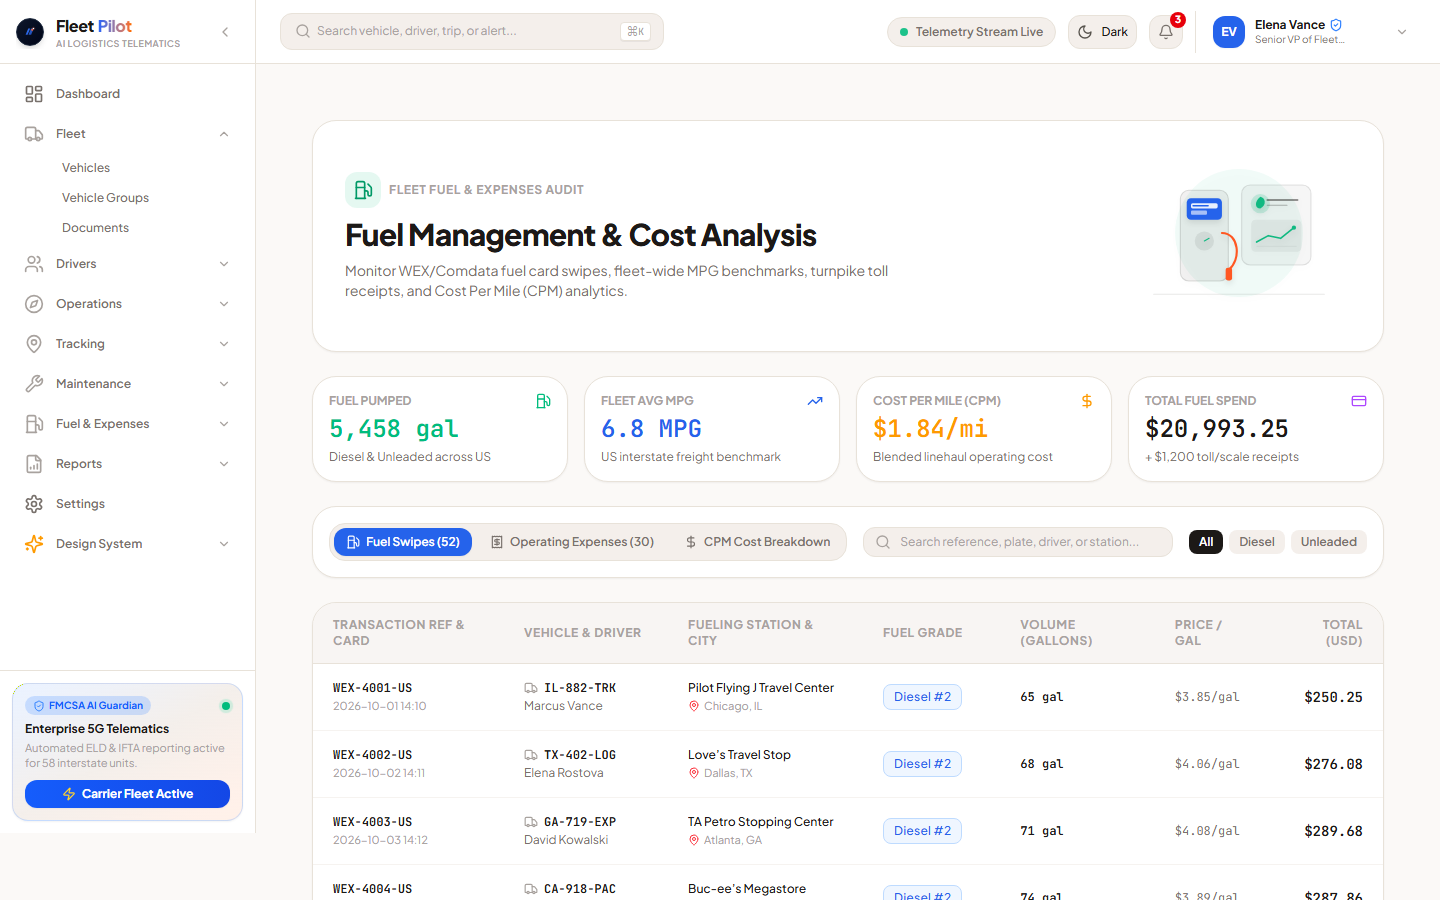Open Vehicles under Fleet
Image resolution: width=1440 pixels, height=900 pixels.
(x=86, y=168)
